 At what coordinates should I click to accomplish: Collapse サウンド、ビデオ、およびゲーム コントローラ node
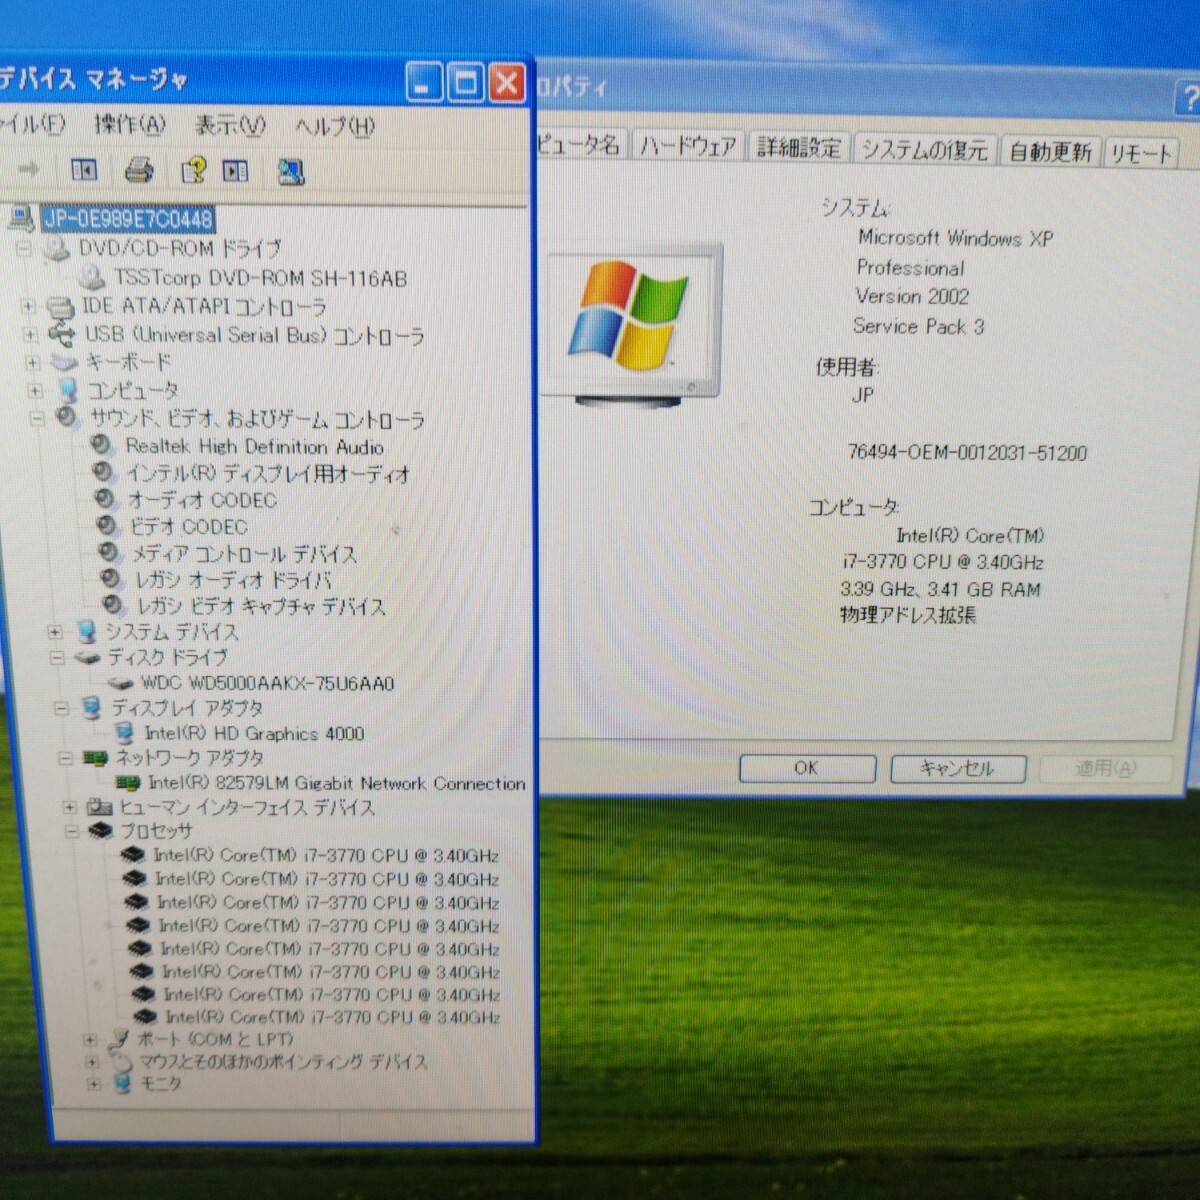(x=37, y=419)
